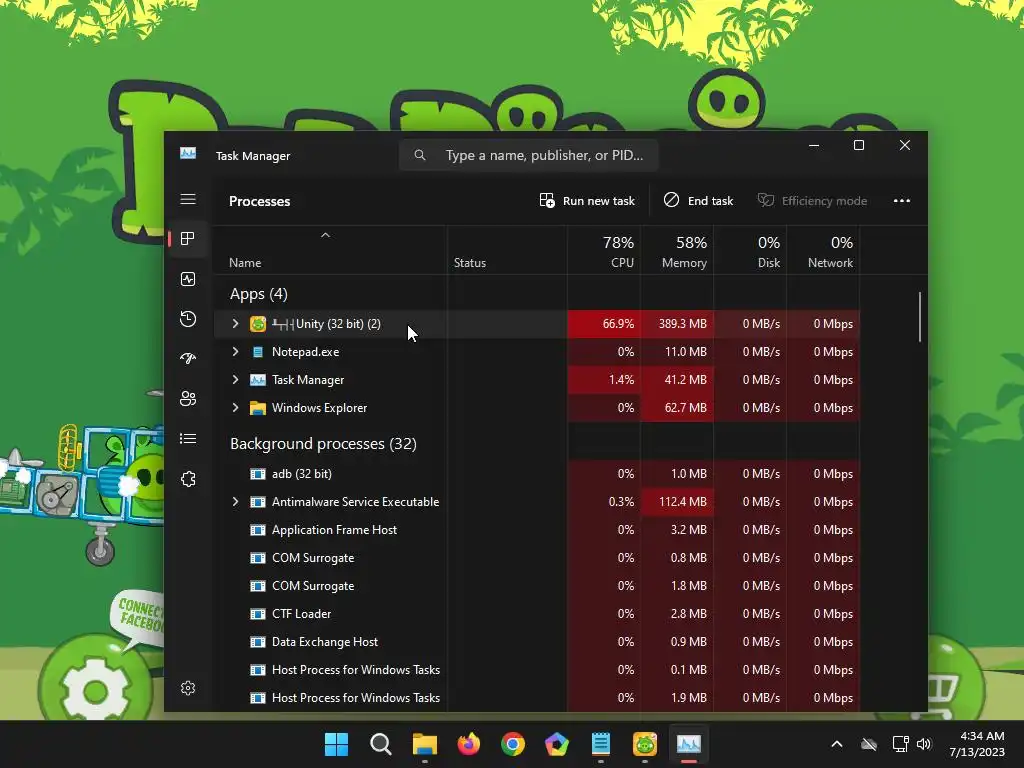Show hidden system tray icons
Screen dimensions: 1024x768
837,744
